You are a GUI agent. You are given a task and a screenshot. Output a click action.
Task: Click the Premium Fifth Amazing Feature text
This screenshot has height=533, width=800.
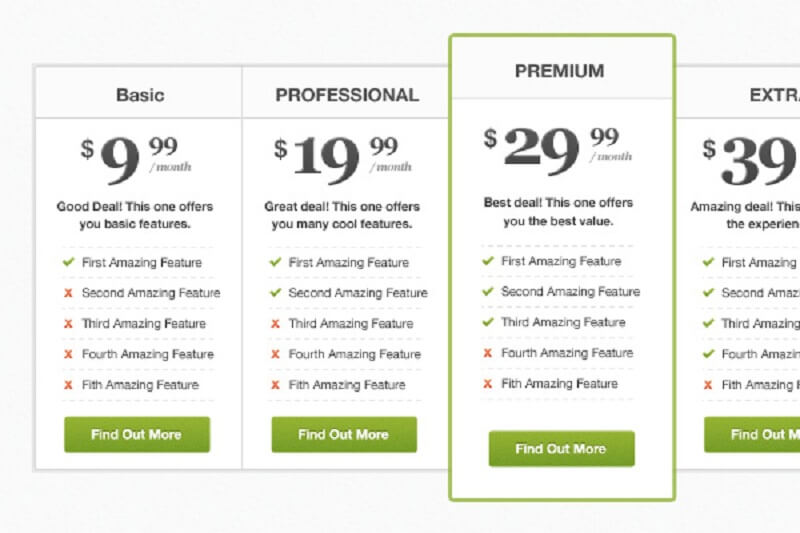pyautogui.click(x=559, y=384)
